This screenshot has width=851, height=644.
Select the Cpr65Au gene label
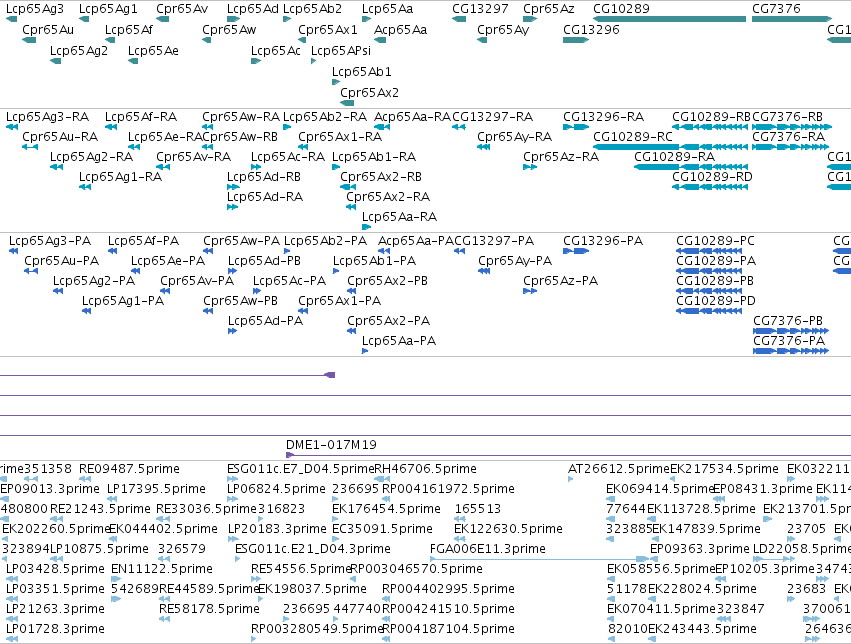tap(48, 30)
